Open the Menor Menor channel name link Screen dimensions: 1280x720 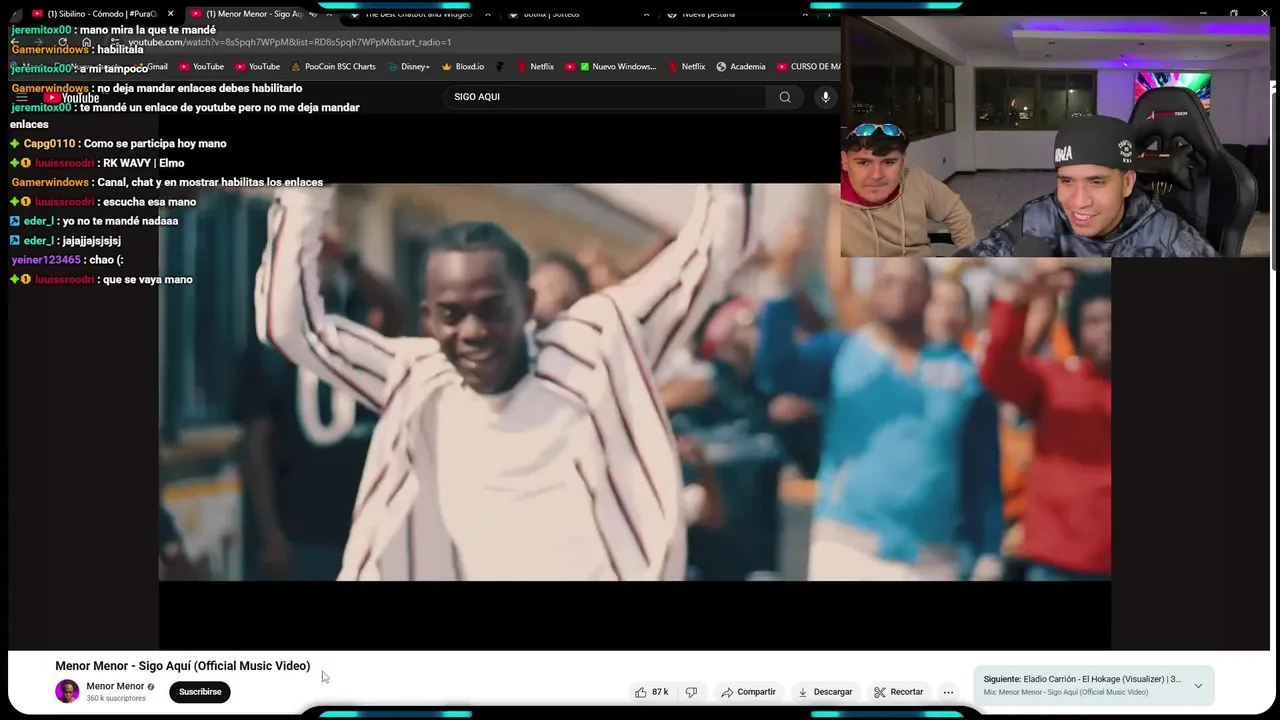[x=115, y=686]
